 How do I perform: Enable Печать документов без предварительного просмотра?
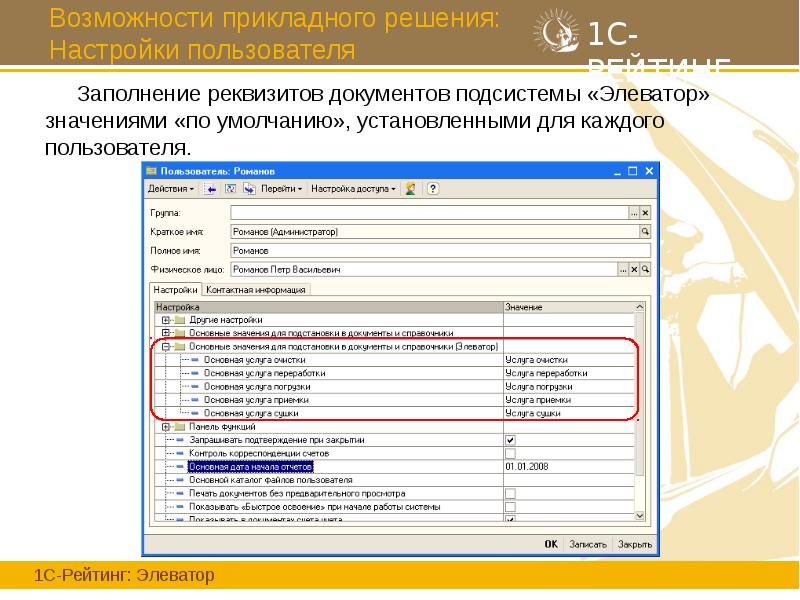(x=510, y=493)
